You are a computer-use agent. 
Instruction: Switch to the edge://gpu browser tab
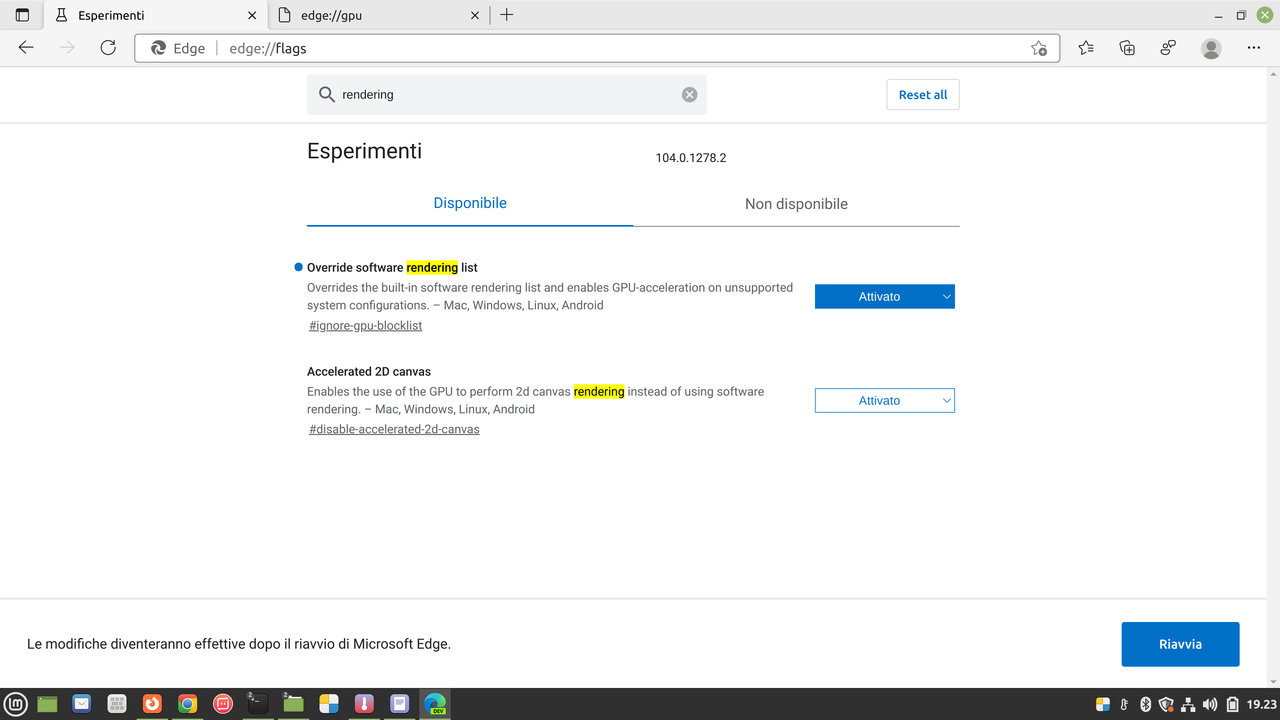[380, 15]
